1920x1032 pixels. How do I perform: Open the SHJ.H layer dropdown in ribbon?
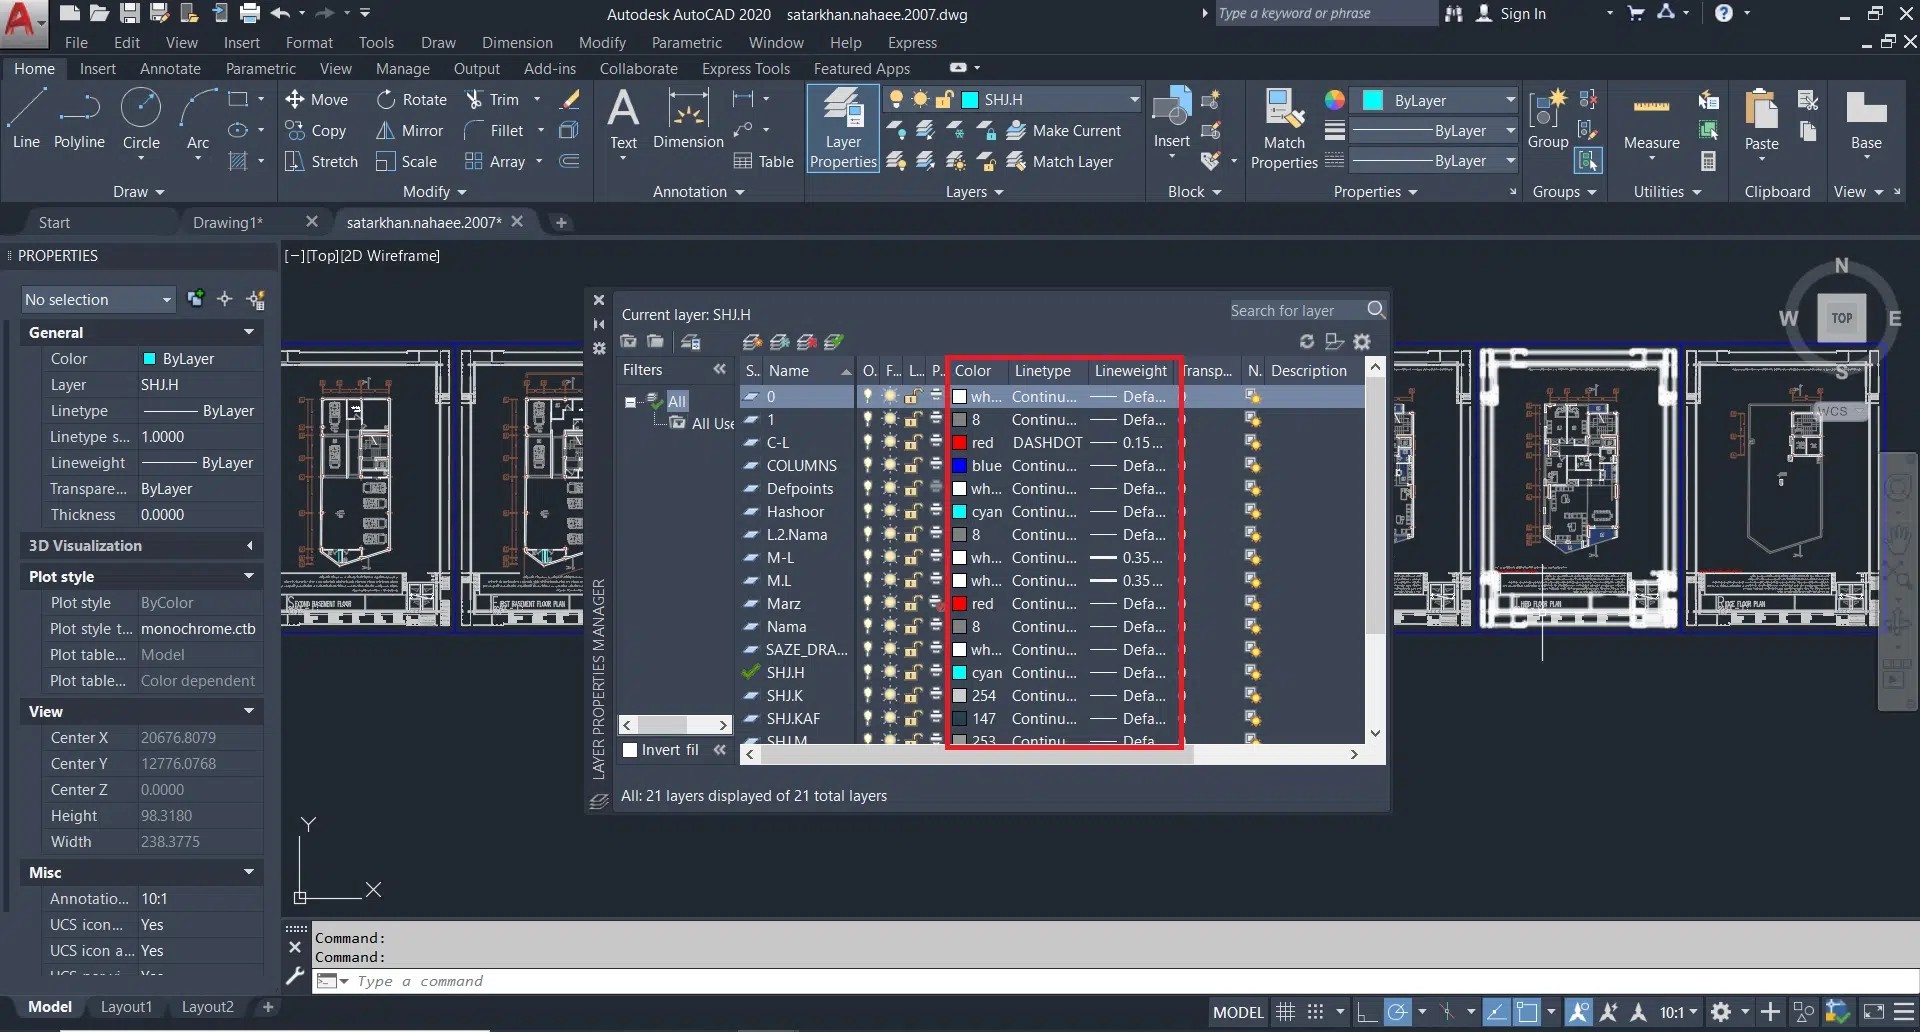pyautogui.click(x=1134, y=100)
